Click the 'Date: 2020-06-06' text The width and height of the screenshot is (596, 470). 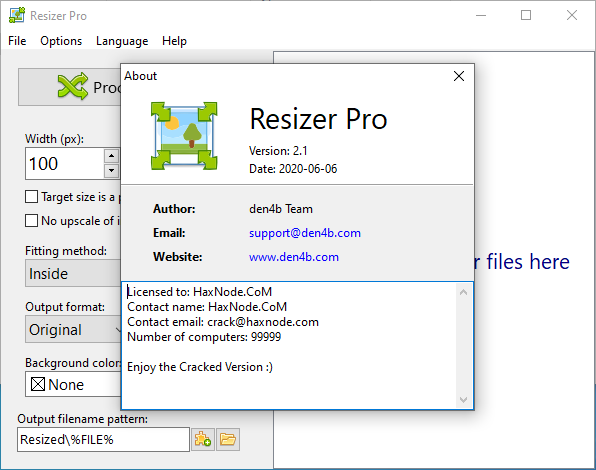click(x=293, y=169)
